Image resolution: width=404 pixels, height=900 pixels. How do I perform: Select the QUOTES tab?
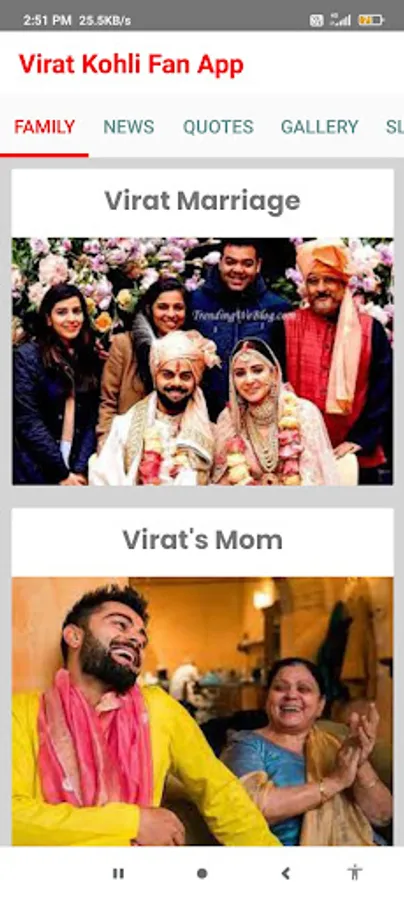tap(218, 127)
